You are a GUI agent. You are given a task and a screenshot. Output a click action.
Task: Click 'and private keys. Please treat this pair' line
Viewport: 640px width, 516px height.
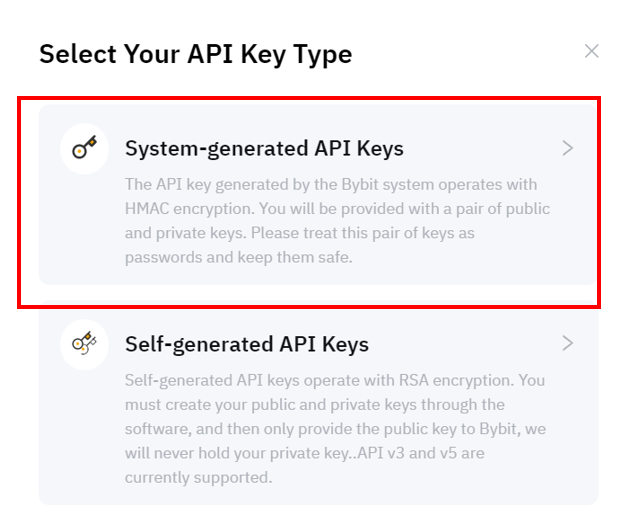(300, 233)
